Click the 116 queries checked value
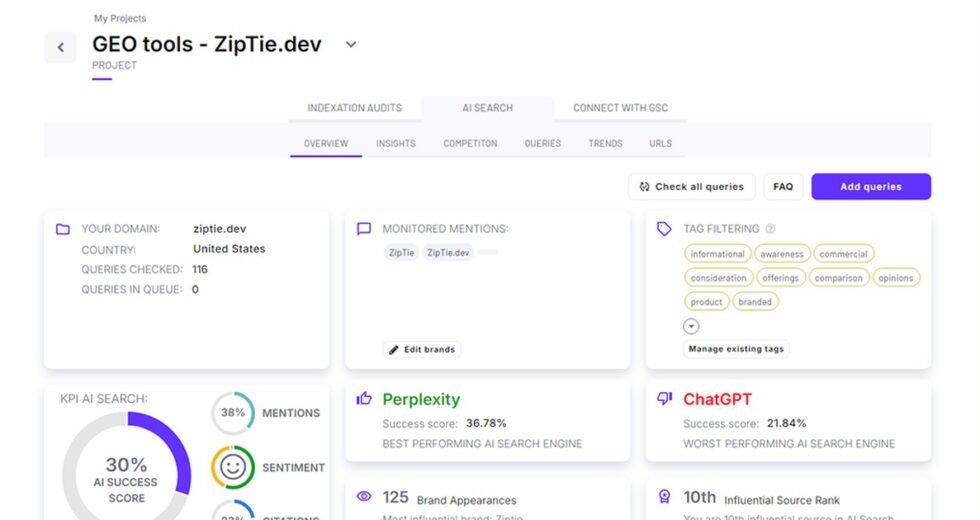Image resolution: width=980 pixels, height=520 pixels. [200, 269]
